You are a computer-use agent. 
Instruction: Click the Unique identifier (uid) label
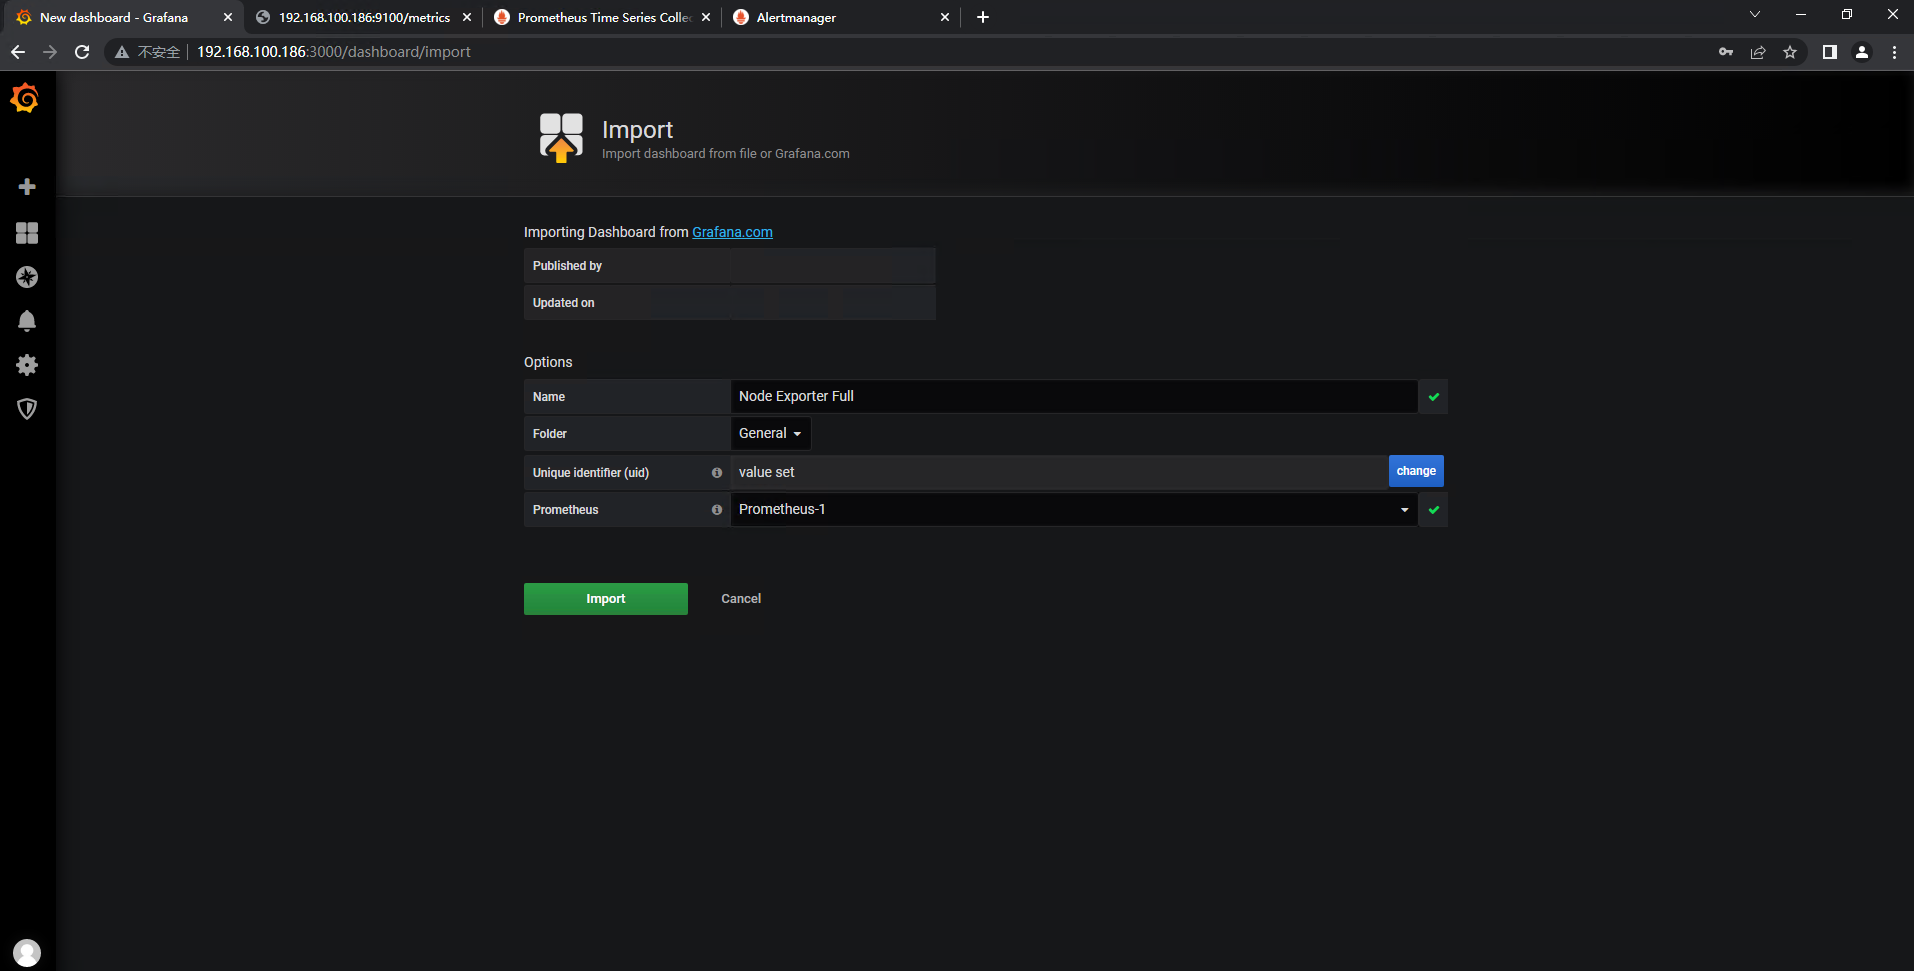(591, 473)
